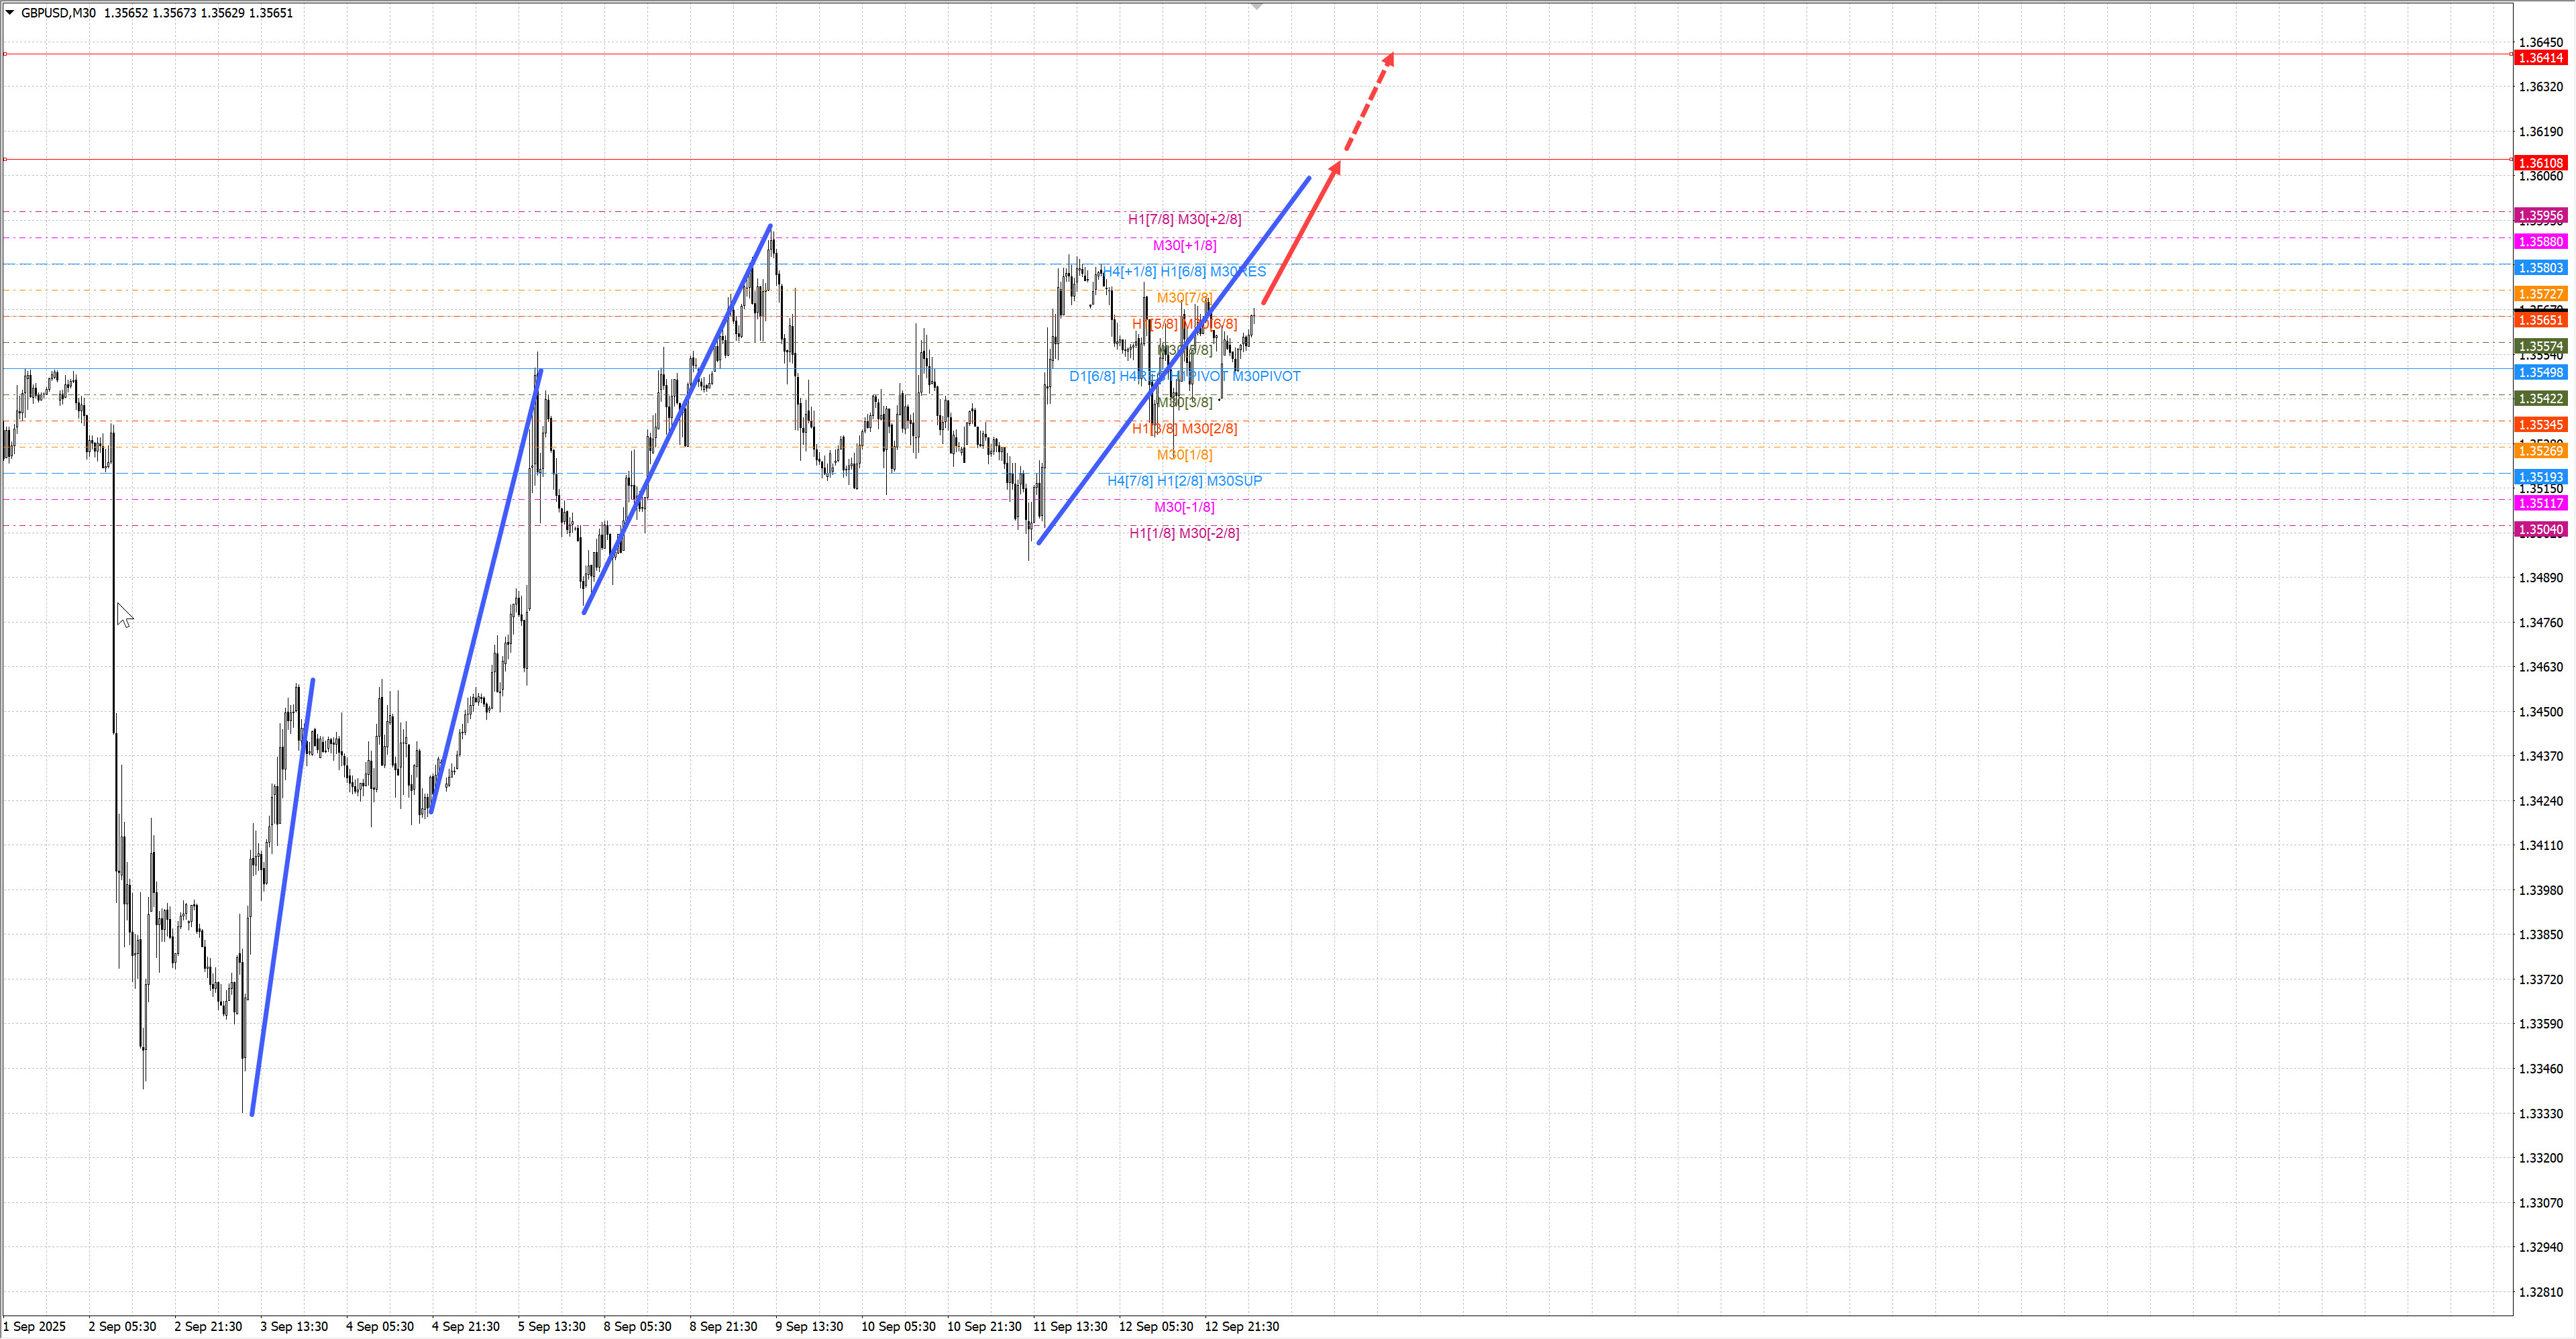The height and width of the screenshot is (1339, 2576).
Task: Click the H1[7/8] M30[+2/8] level label
Action: pos(1184,219)
